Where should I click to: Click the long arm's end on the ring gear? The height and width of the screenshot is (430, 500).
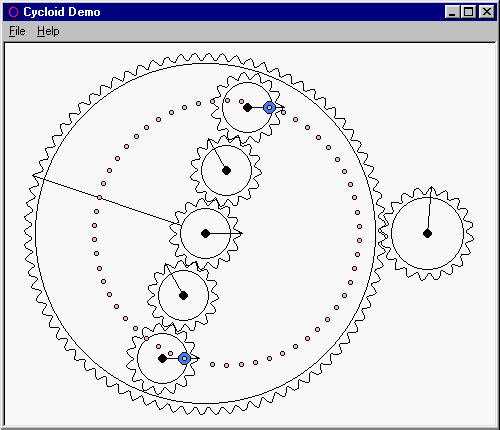click(x=35, y=175)
